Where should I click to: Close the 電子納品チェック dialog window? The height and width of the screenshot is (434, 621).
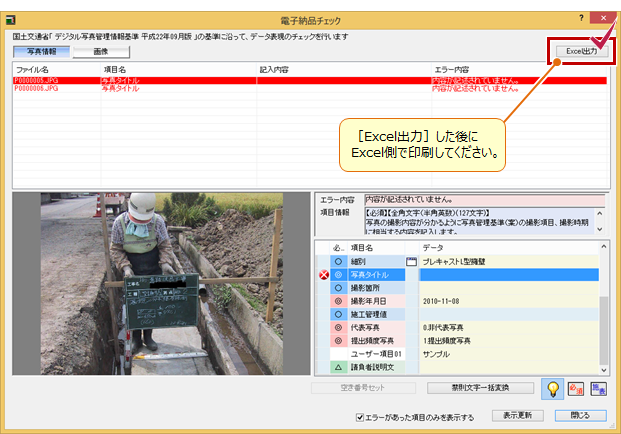pos(603,18)
